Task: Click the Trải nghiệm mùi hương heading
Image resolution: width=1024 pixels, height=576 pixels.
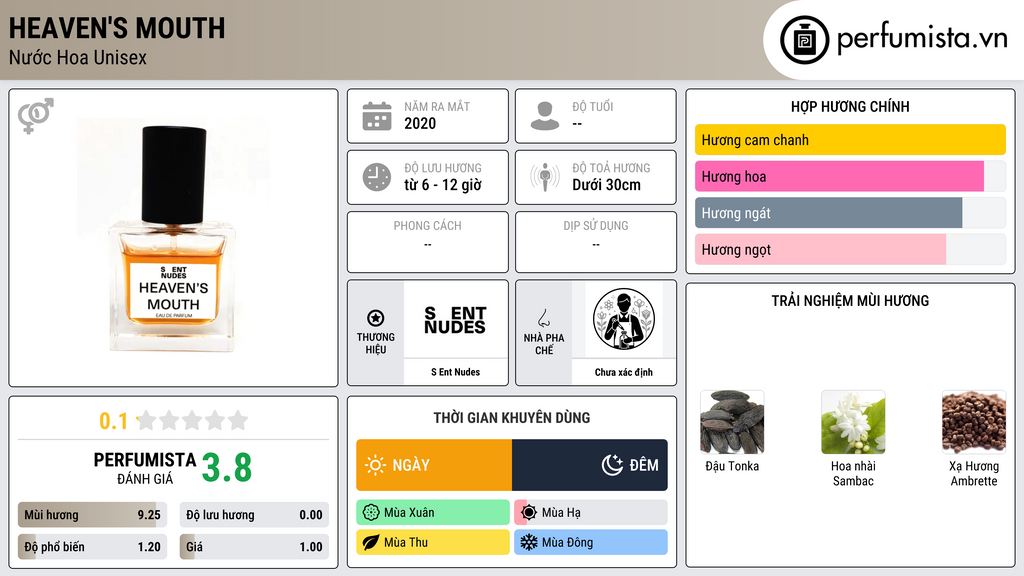Action: (850, 301)
